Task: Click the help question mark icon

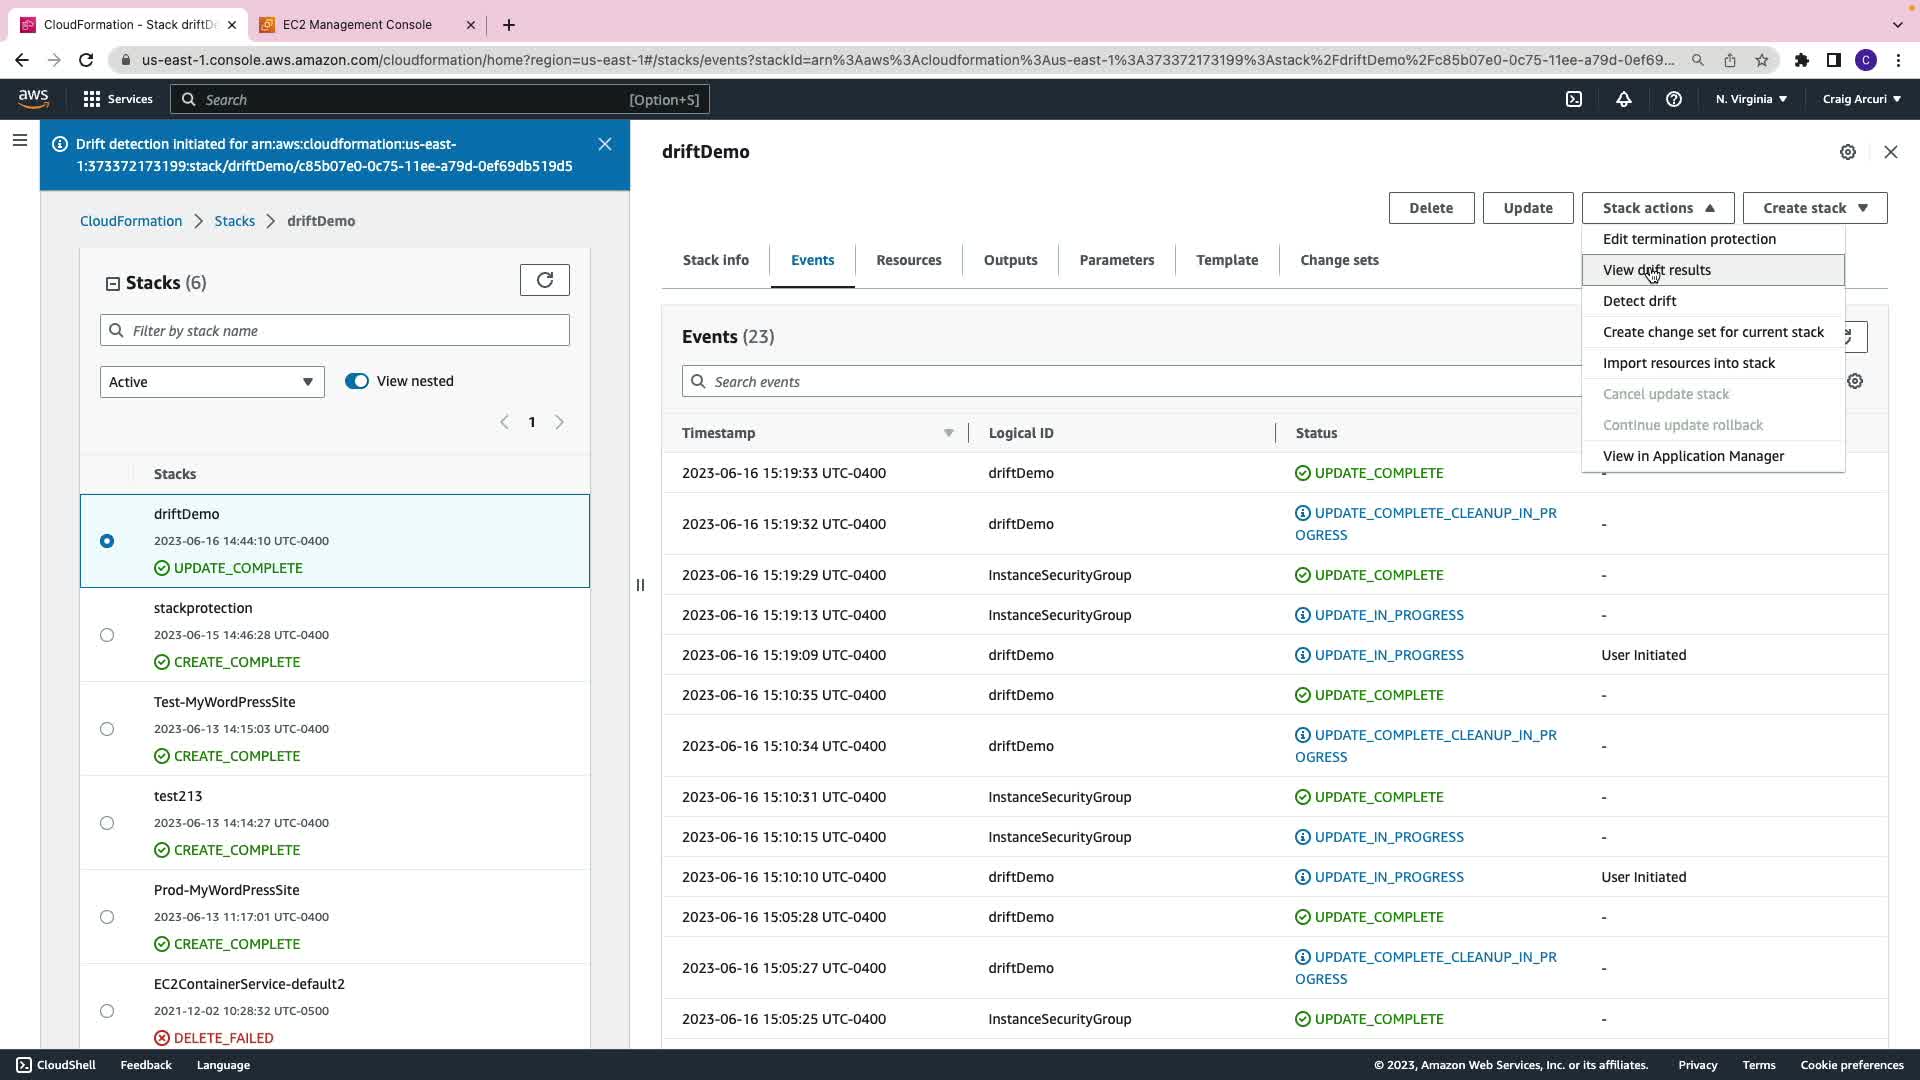Action: (1673, 99)
